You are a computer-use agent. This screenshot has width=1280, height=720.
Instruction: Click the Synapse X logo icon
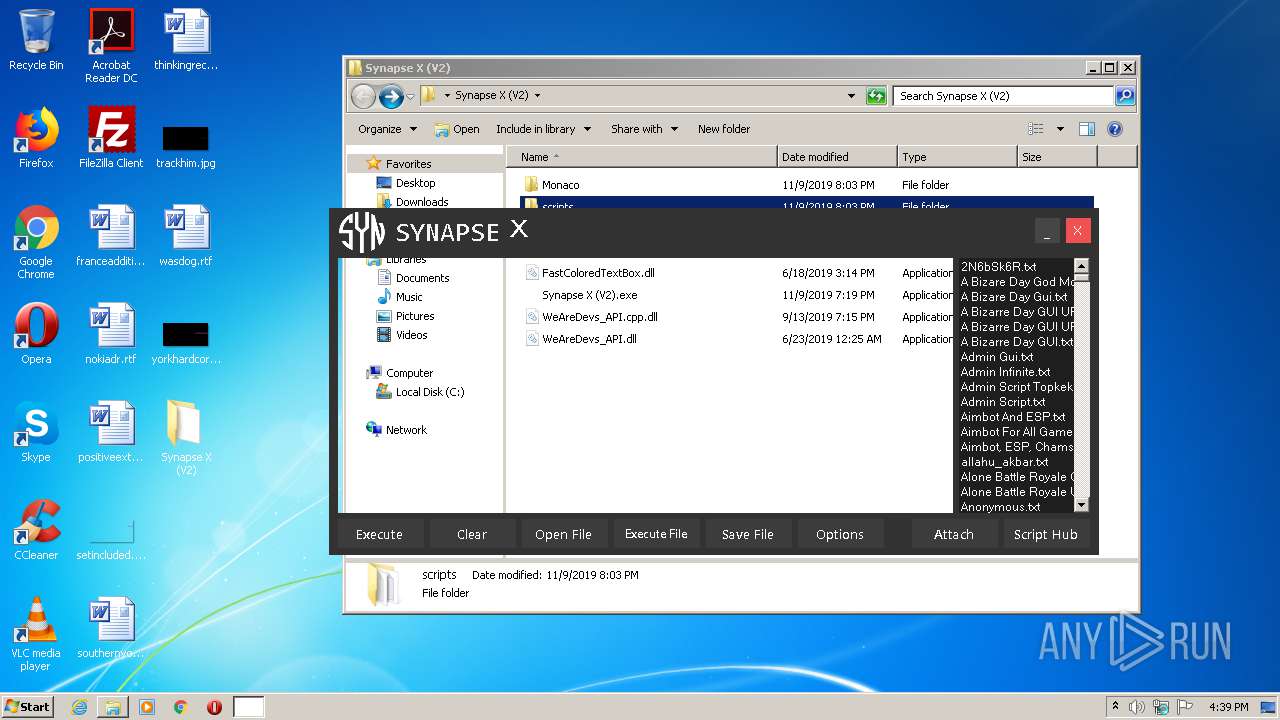(361, 232)
